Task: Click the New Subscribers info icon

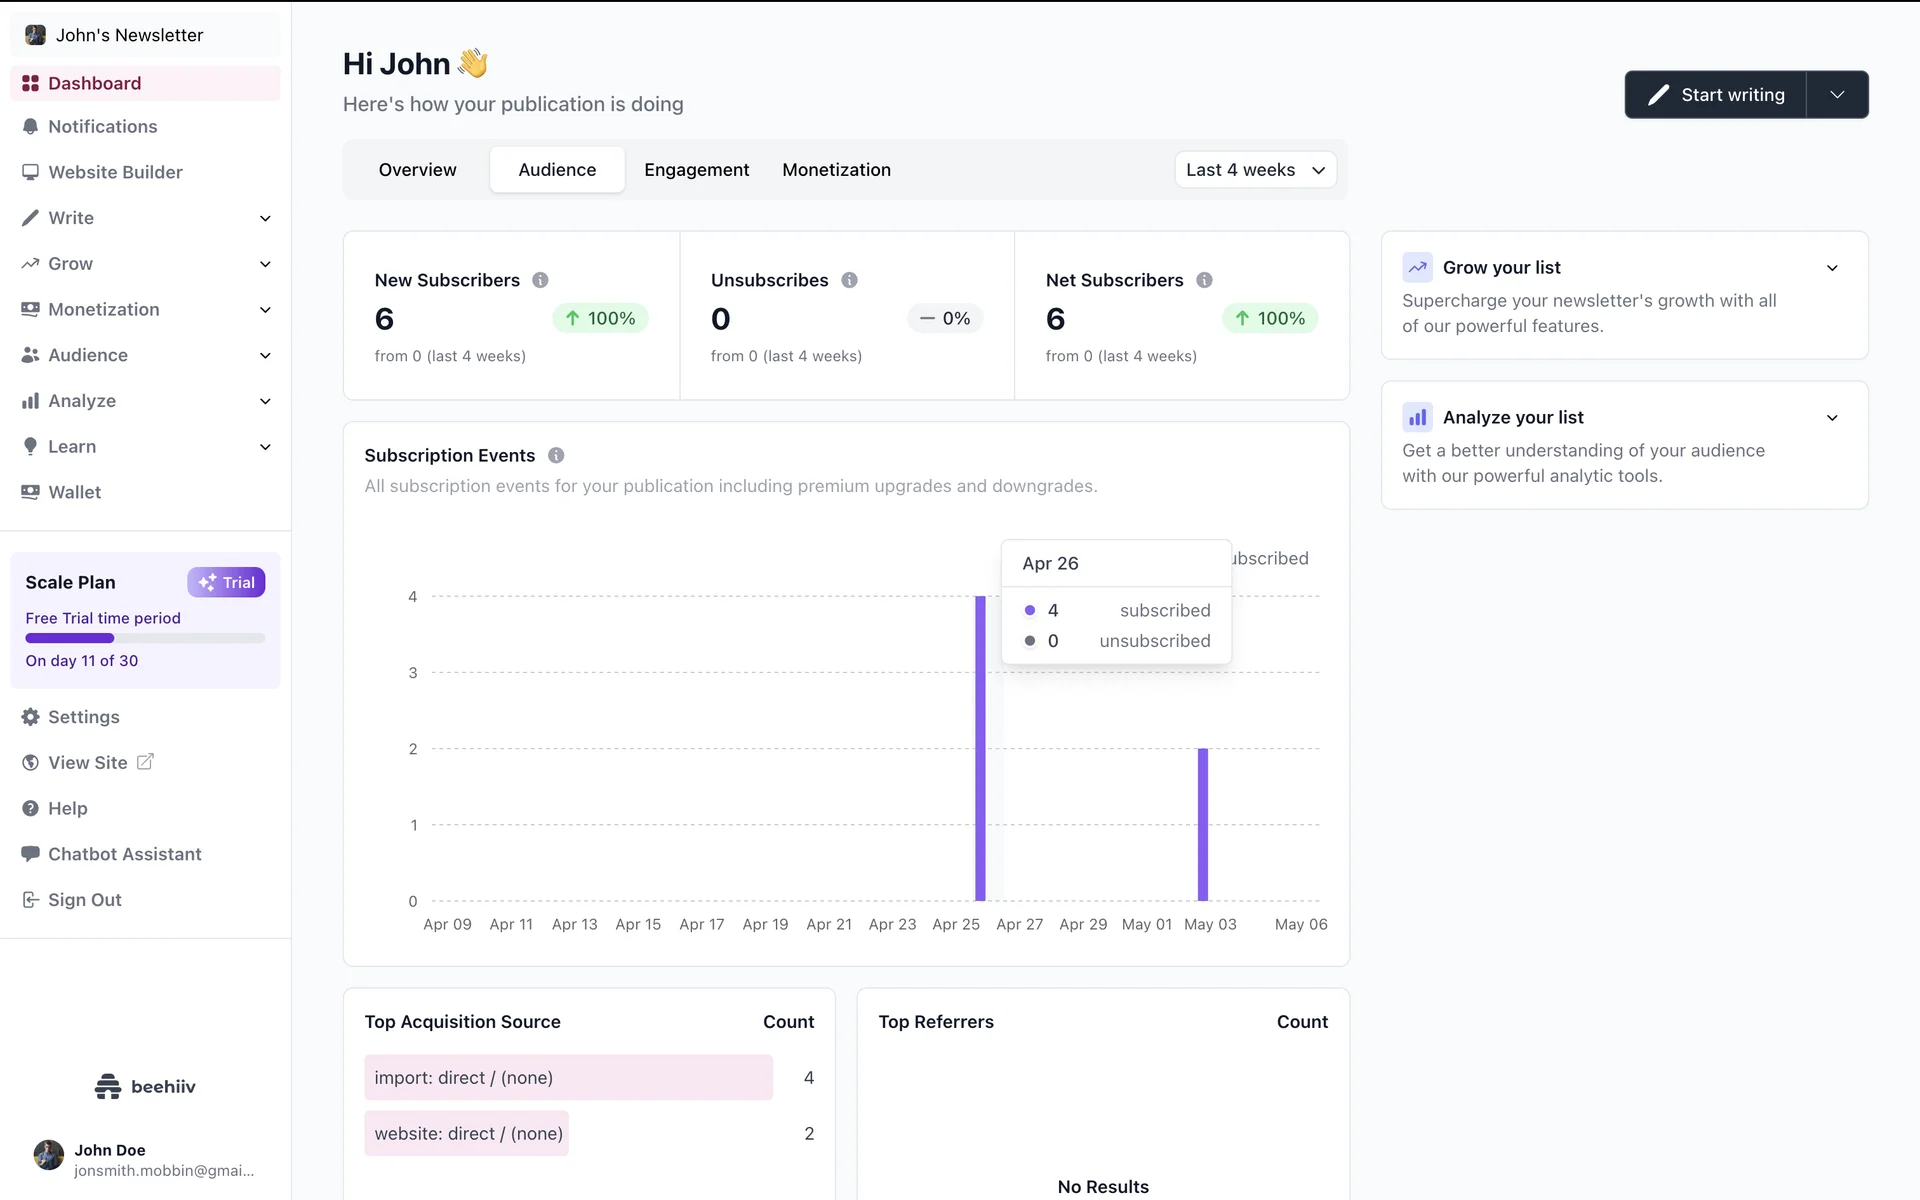Action: pos(540,280)
